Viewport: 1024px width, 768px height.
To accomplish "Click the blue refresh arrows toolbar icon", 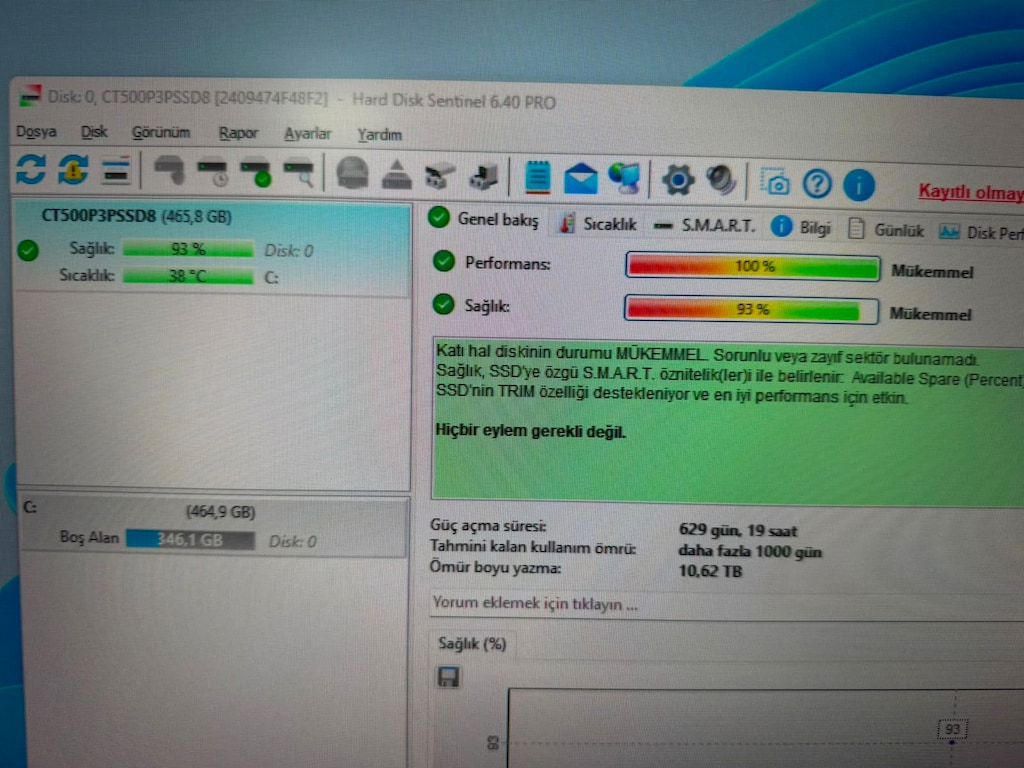I will (31, 168).
